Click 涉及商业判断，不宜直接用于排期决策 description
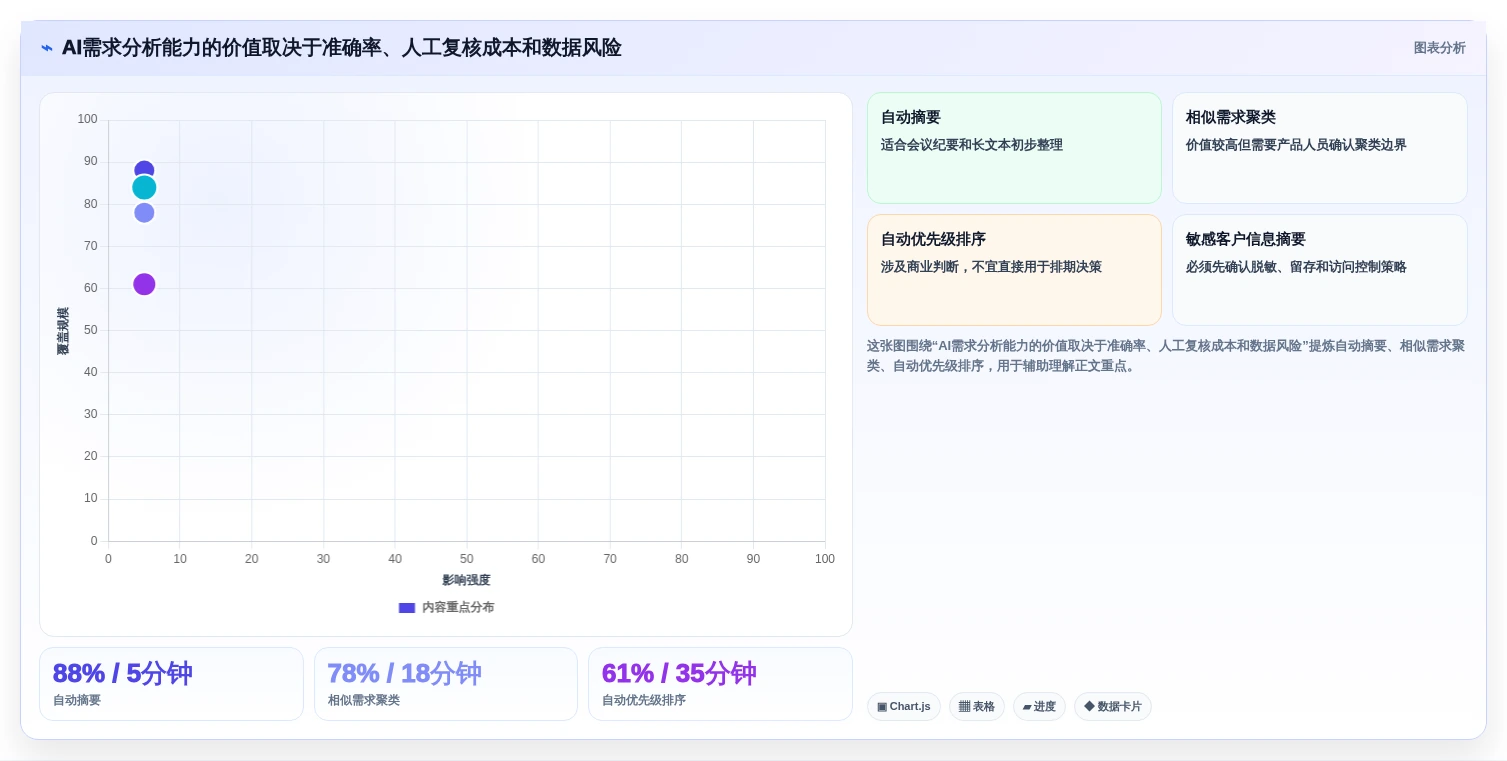 (x=991, y=267)
